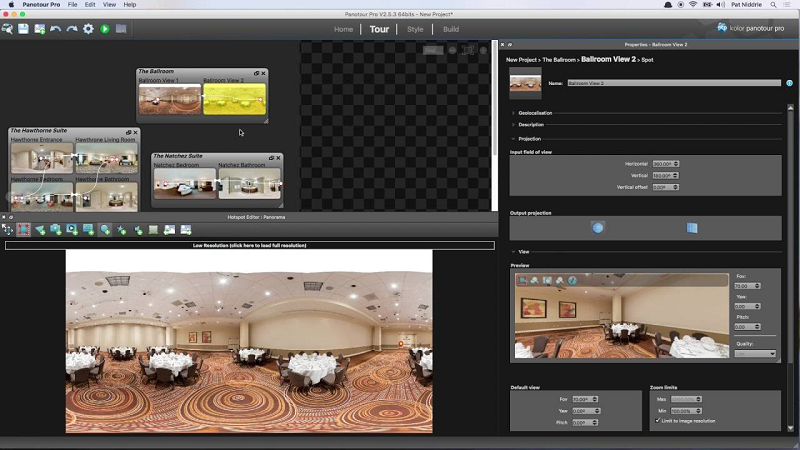Select the spherical output projection icon

click(598, 228)
